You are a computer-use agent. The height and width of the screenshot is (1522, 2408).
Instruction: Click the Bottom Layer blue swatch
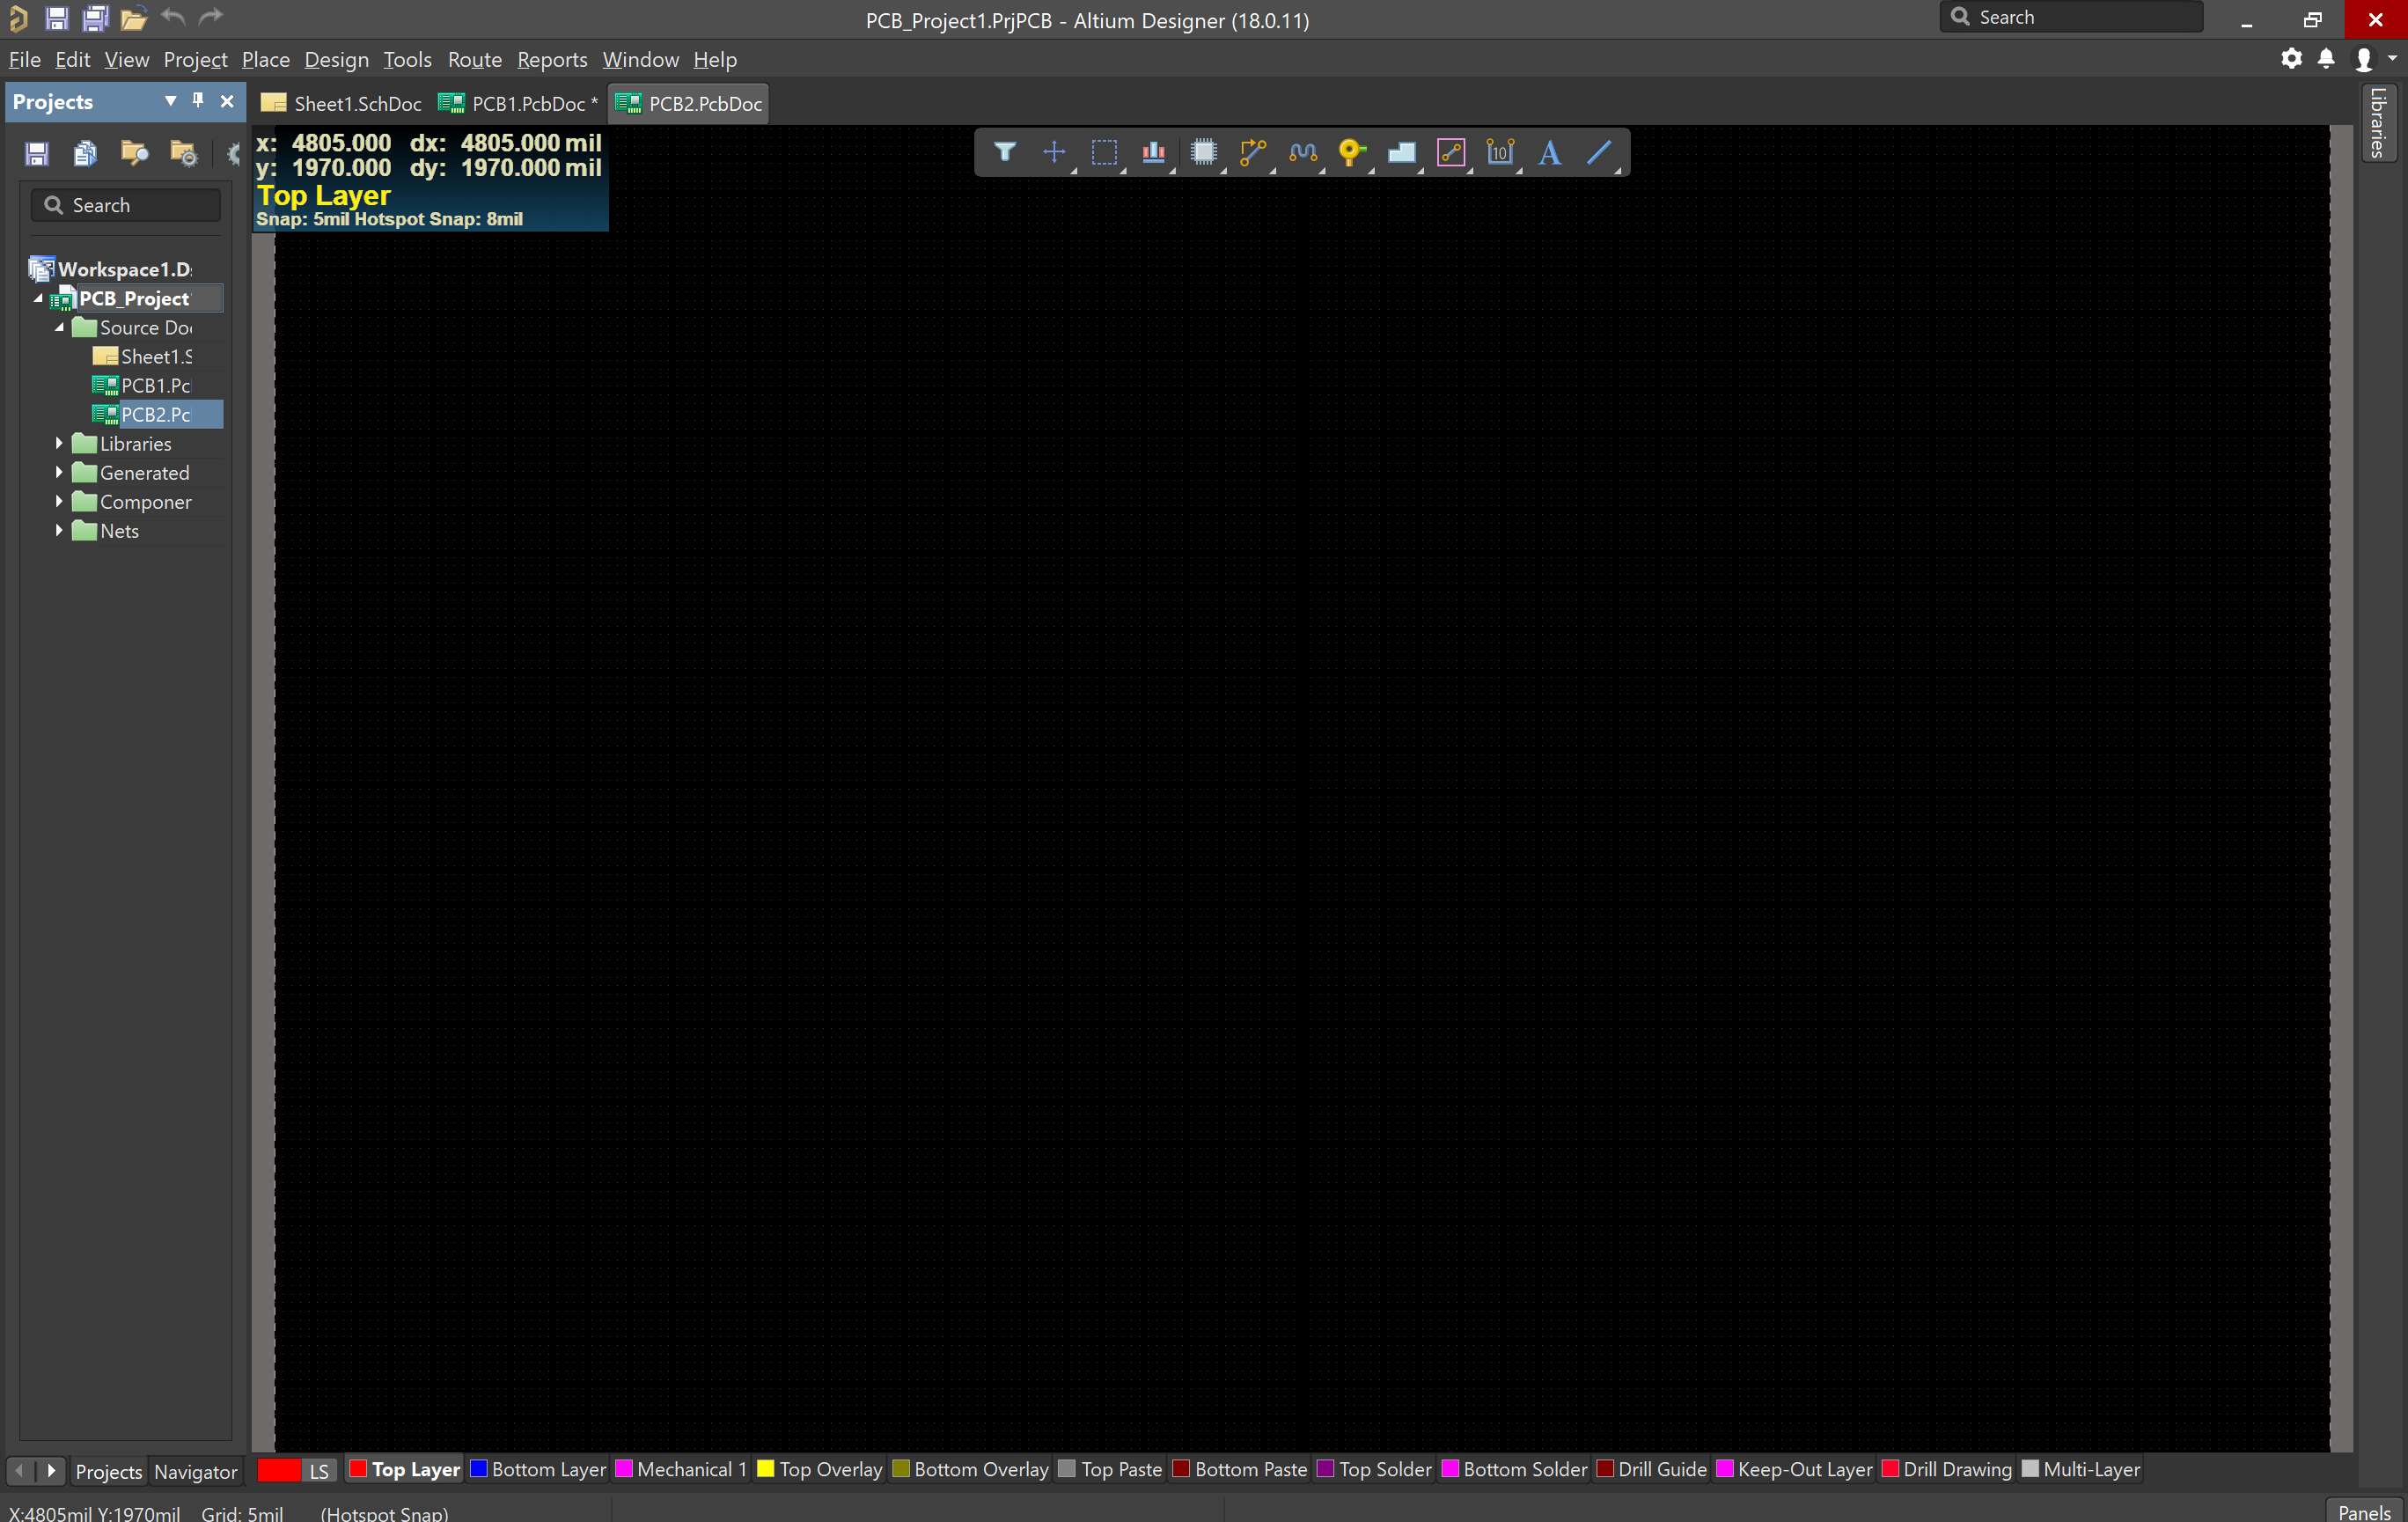point(479,1469)
